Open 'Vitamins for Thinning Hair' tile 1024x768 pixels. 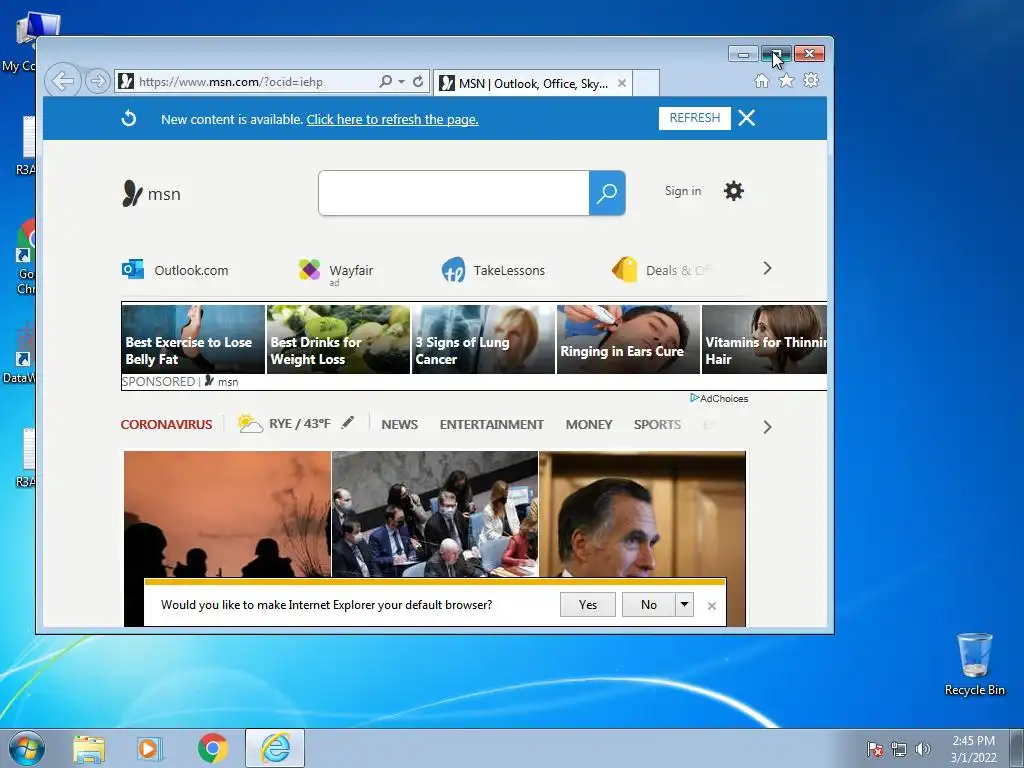(764, 340)
